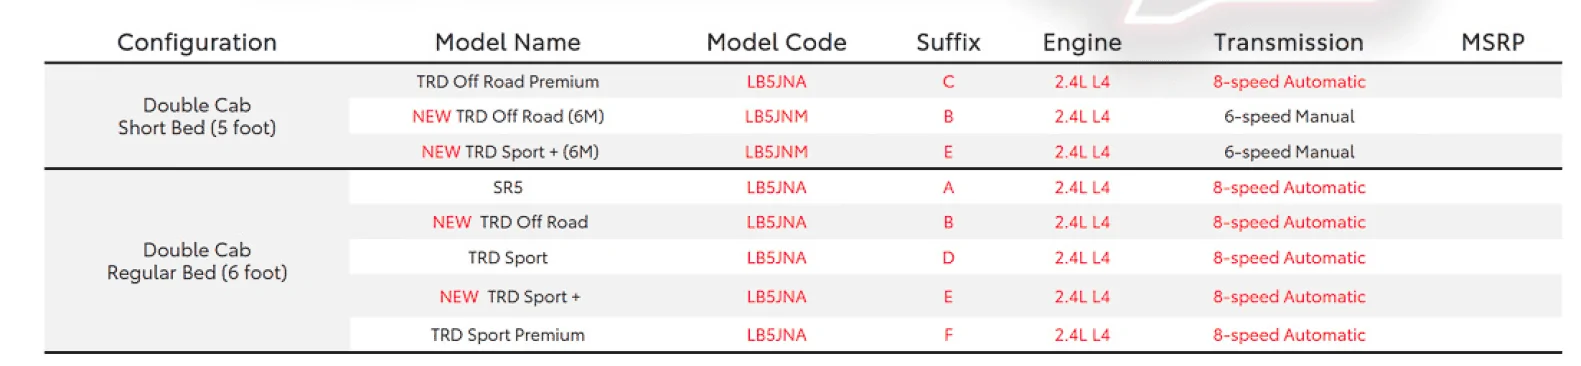Click the LB5JNM code in TRD Off Road (6M) row
Image resolution: width=1581 pixels, height=366 pixels.
point(776,116)
